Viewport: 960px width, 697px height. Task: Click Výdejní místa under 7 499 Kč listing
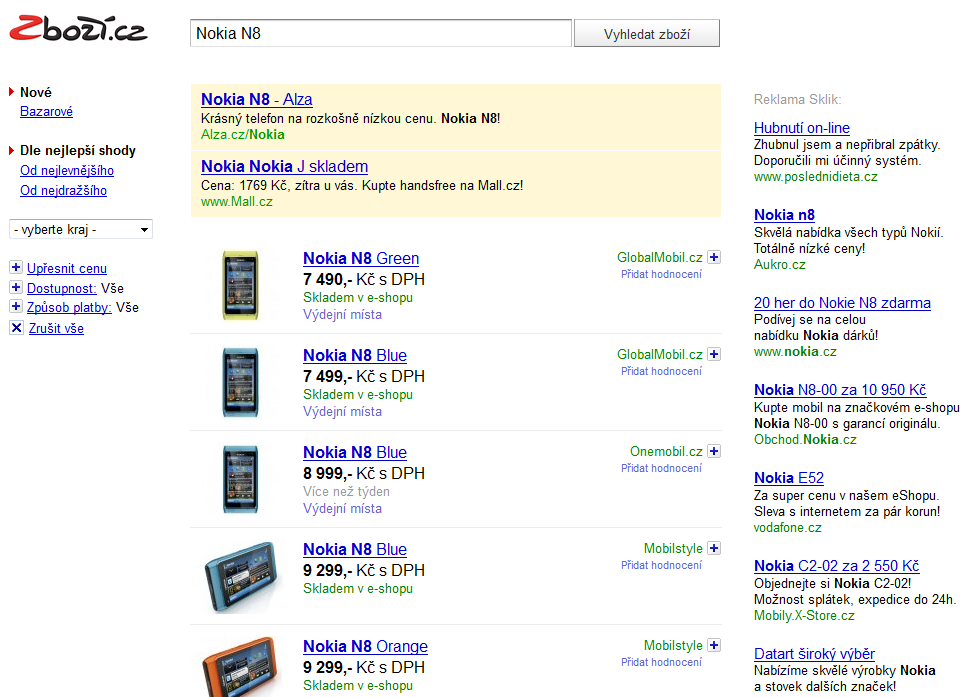(342, 412)
